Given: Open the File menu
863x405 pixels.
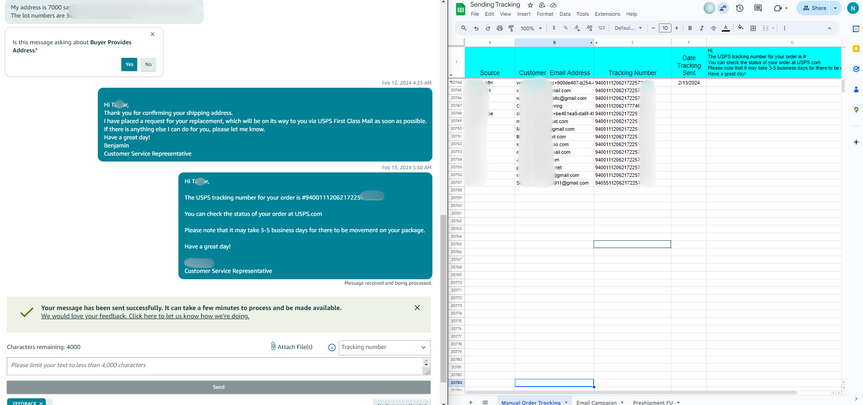Looking at the screenshot, I should (474, 14).
